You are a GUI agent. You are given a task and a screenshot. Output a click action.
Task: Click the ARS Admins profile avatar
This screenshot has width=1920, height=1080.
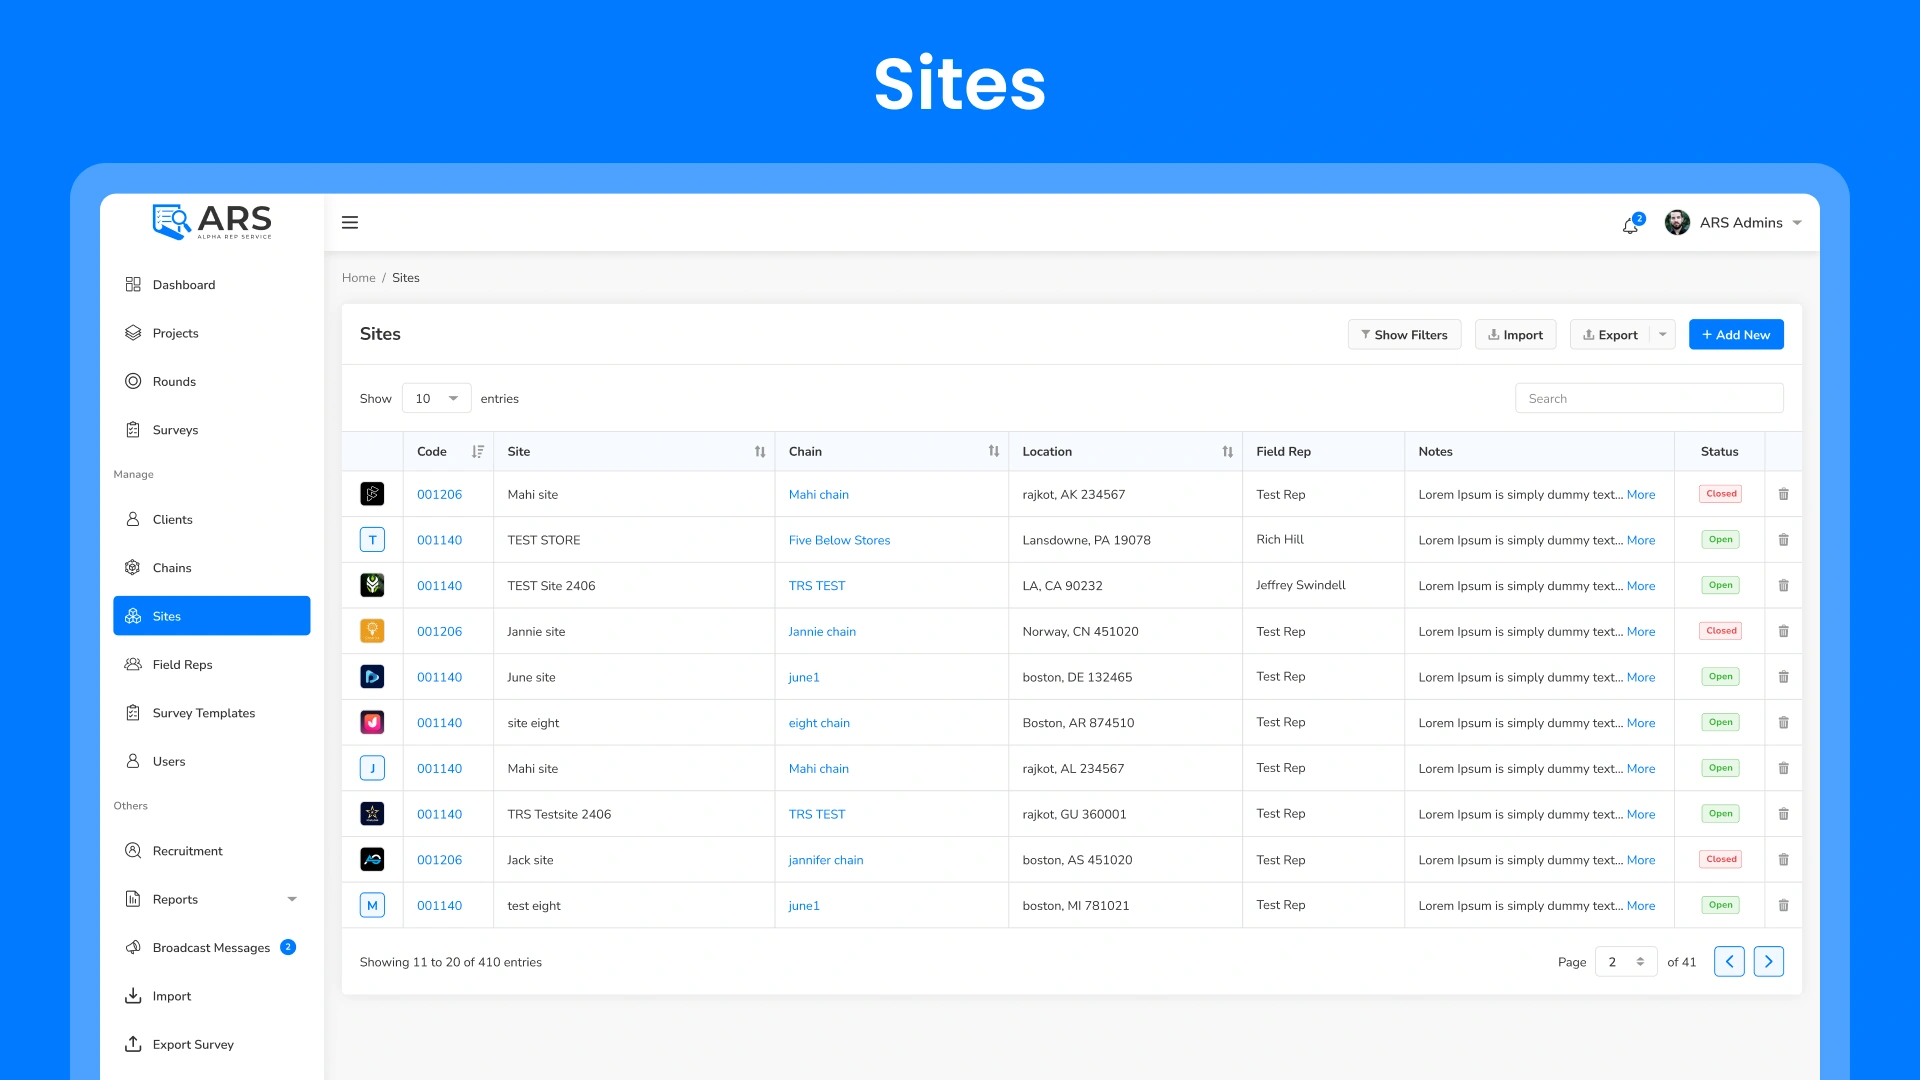click(1677, 222)
